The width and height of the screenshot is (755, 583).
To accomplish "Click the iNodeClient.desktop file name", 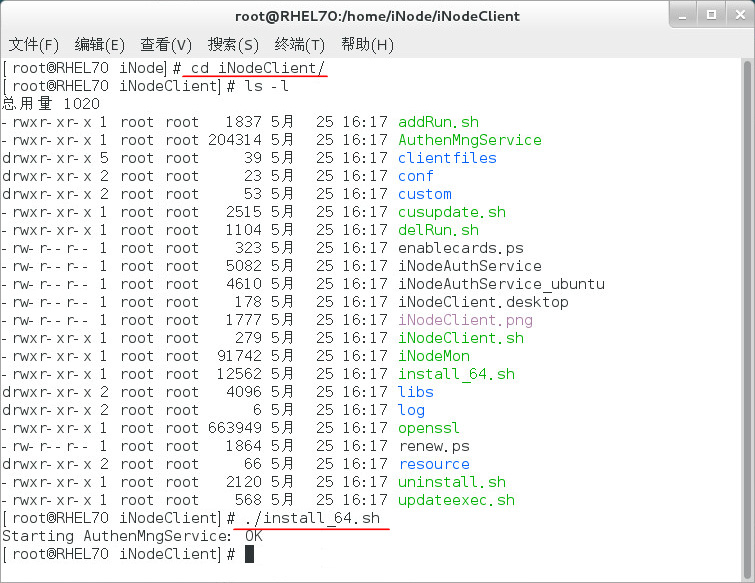I will click(483, 302).
